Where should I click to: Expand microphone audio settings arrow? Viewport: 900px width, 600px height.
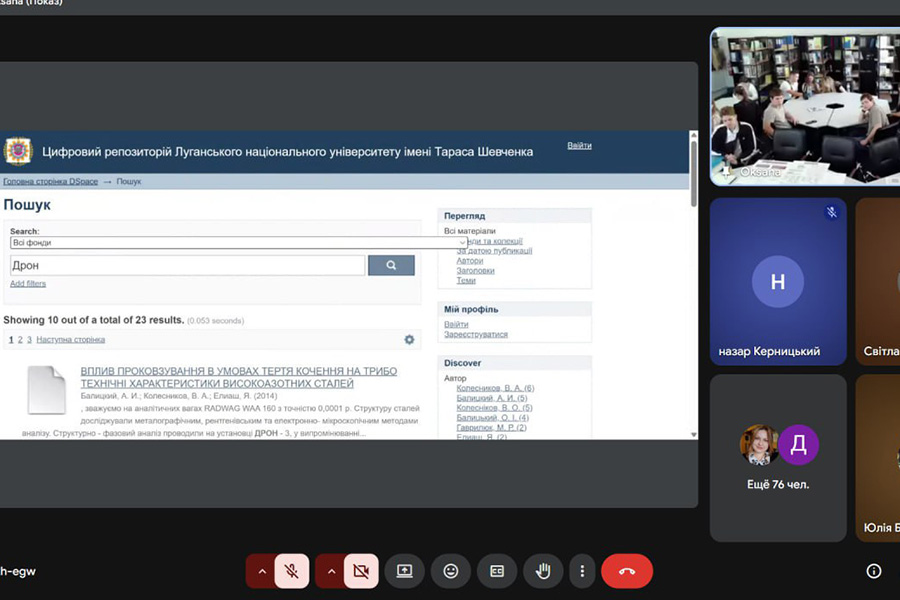tap(262, 571)
